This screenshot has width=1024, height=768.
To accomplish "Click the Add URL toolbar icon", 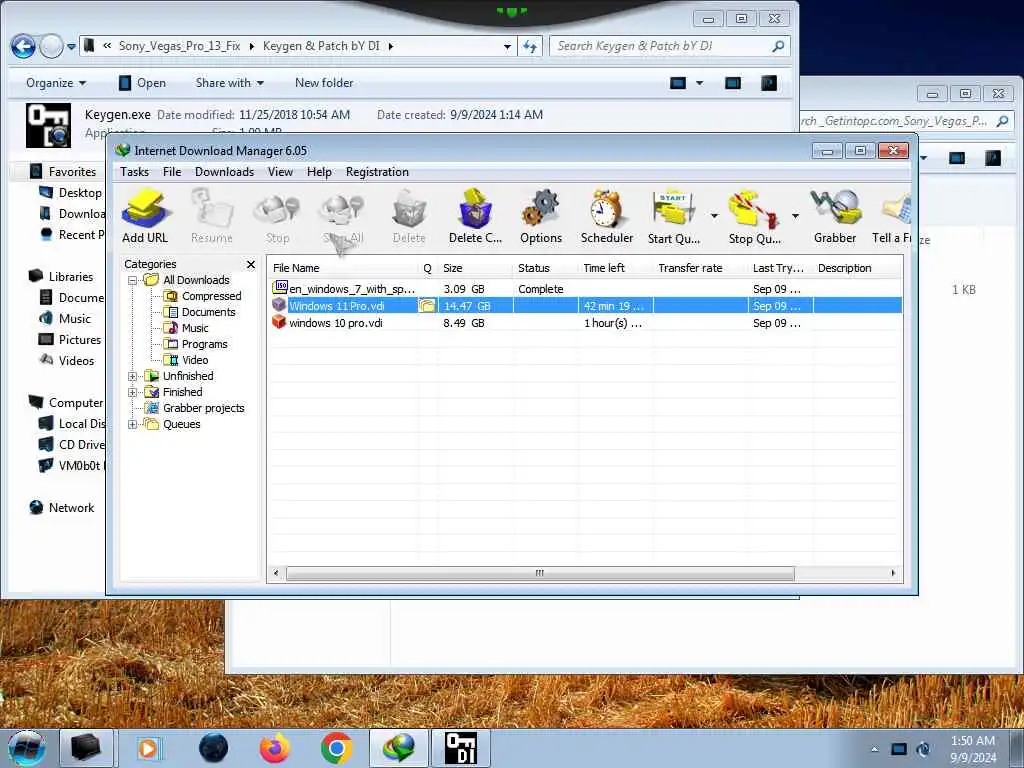I will click(x=145, y=216).
